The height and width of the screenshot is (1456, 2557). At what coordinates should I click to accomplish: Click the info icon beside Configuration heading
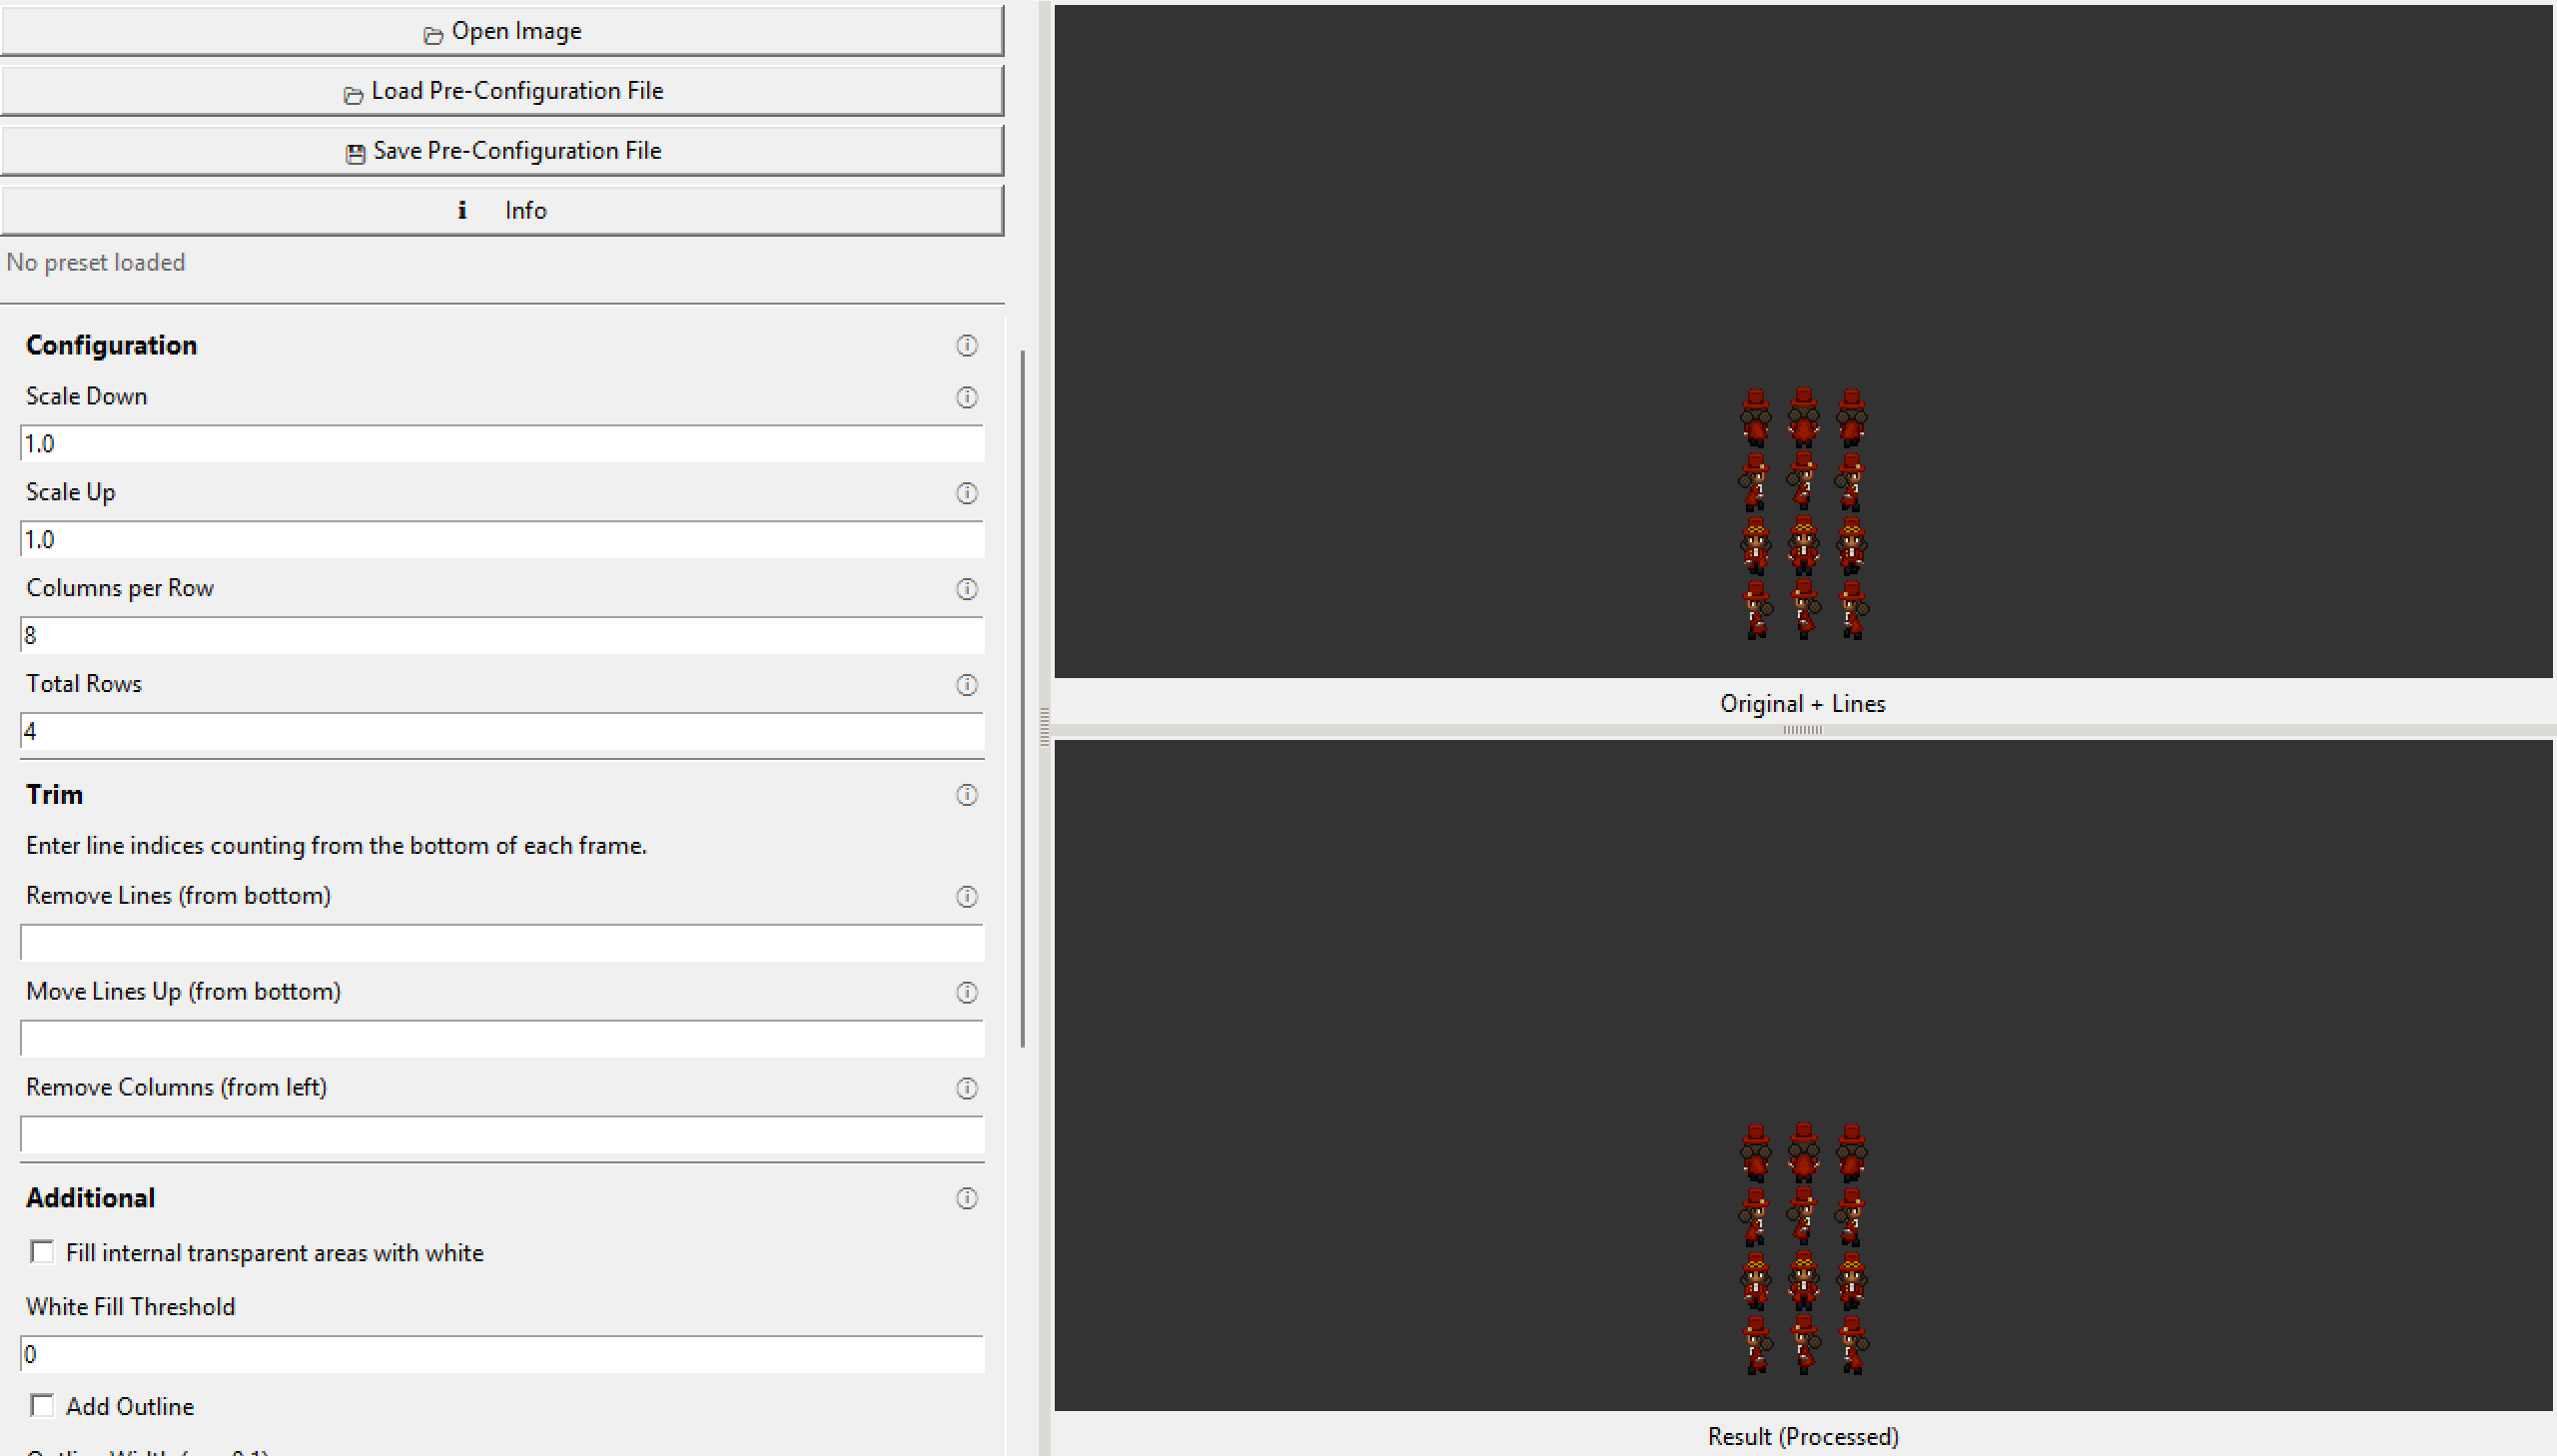[x=966, y=345]
